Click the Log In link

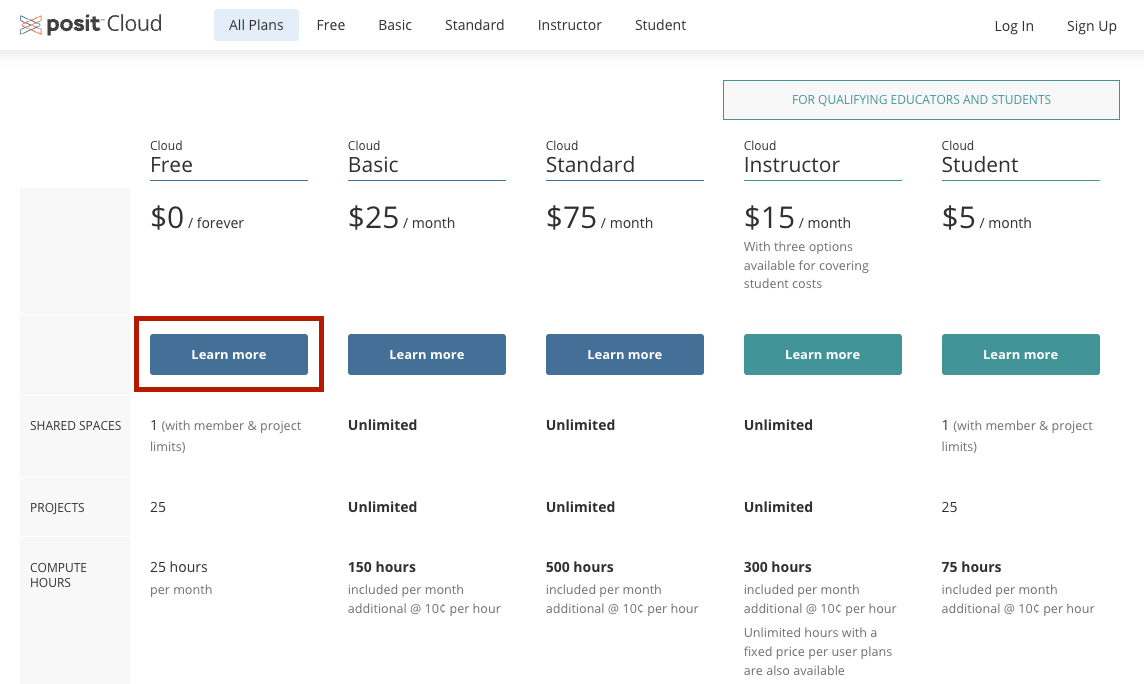(x=1014, y=26)
